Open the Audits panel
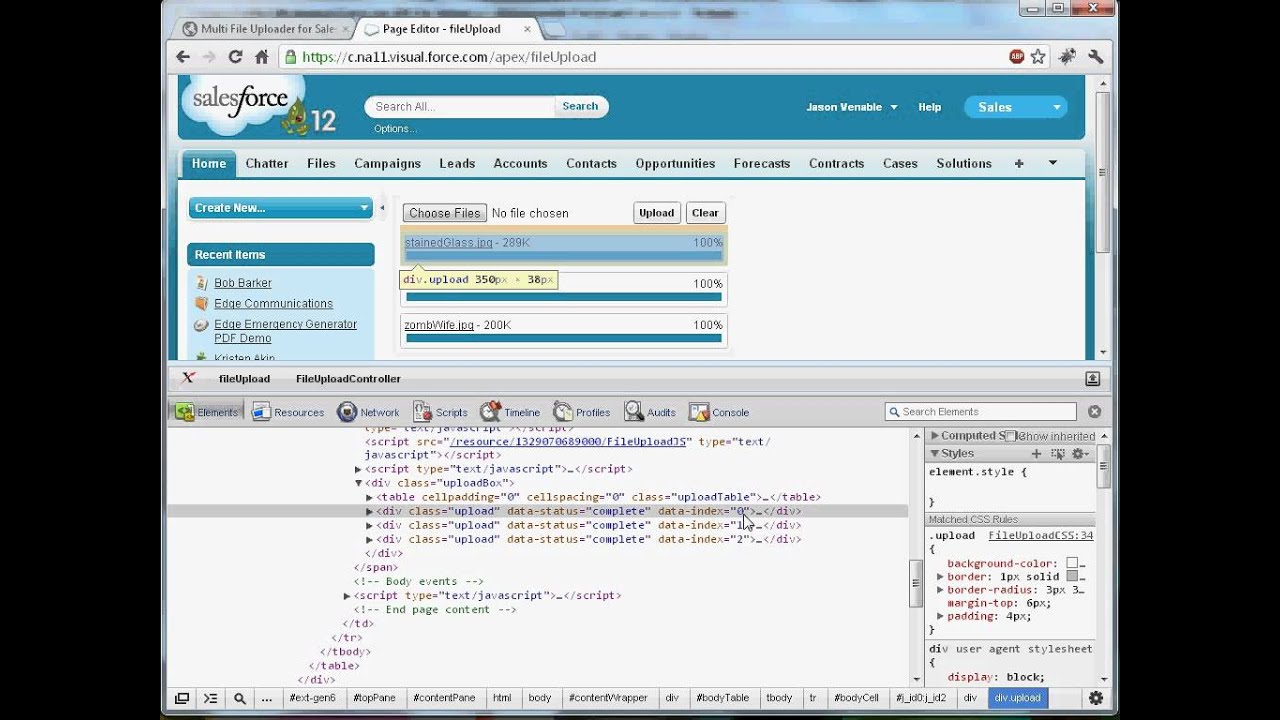 650,412
